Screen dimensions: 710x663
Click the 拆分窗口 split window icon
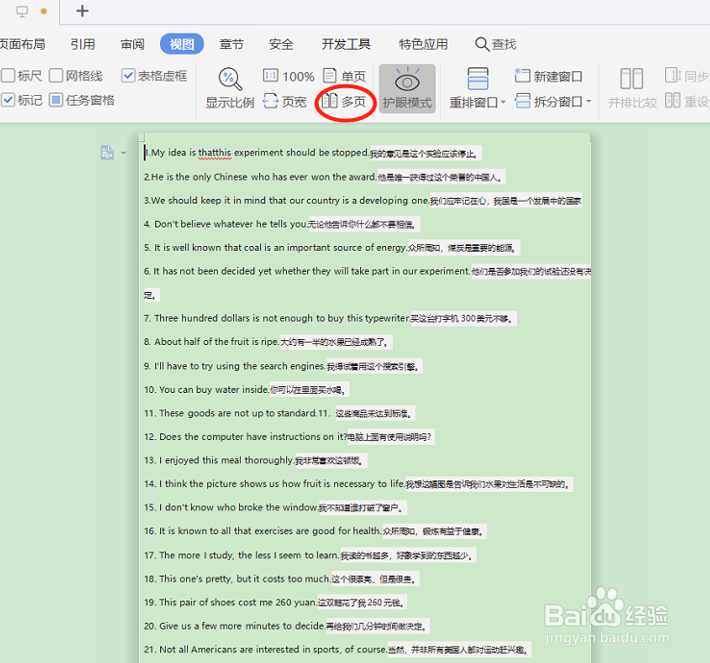(x=523, y=101)
